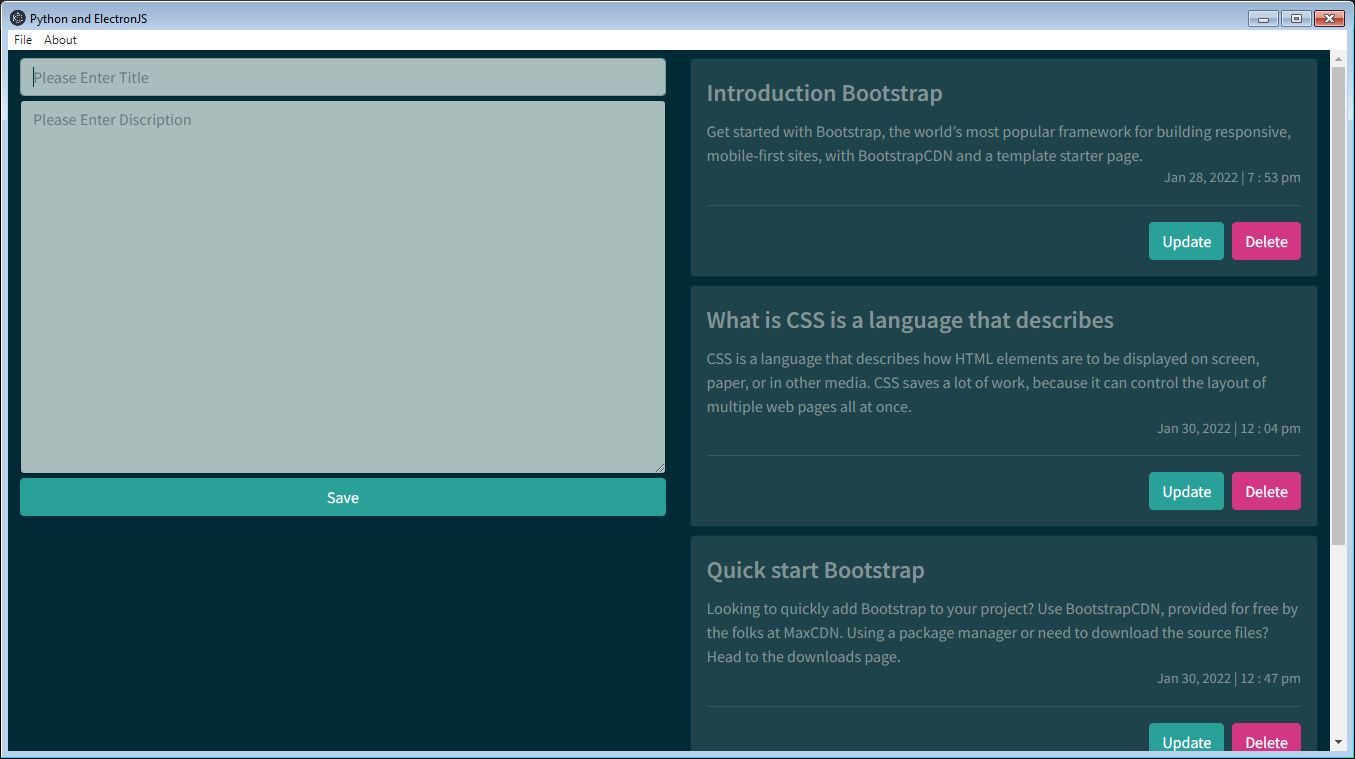
Task: Click the Please Enter Title field
Action: tap(343, 77)
